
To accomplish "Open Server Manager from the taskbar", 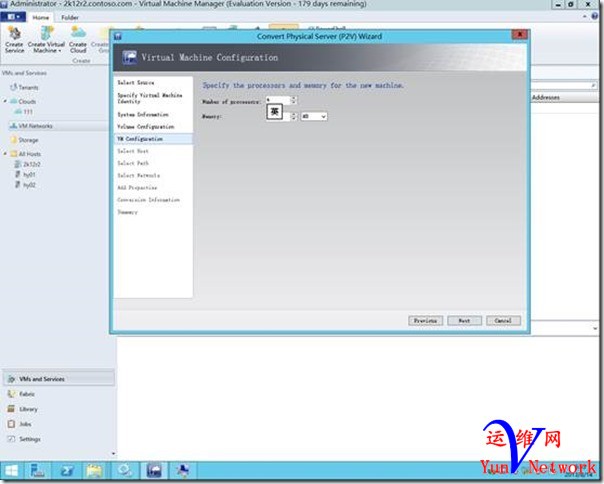I will click(38, 471).
